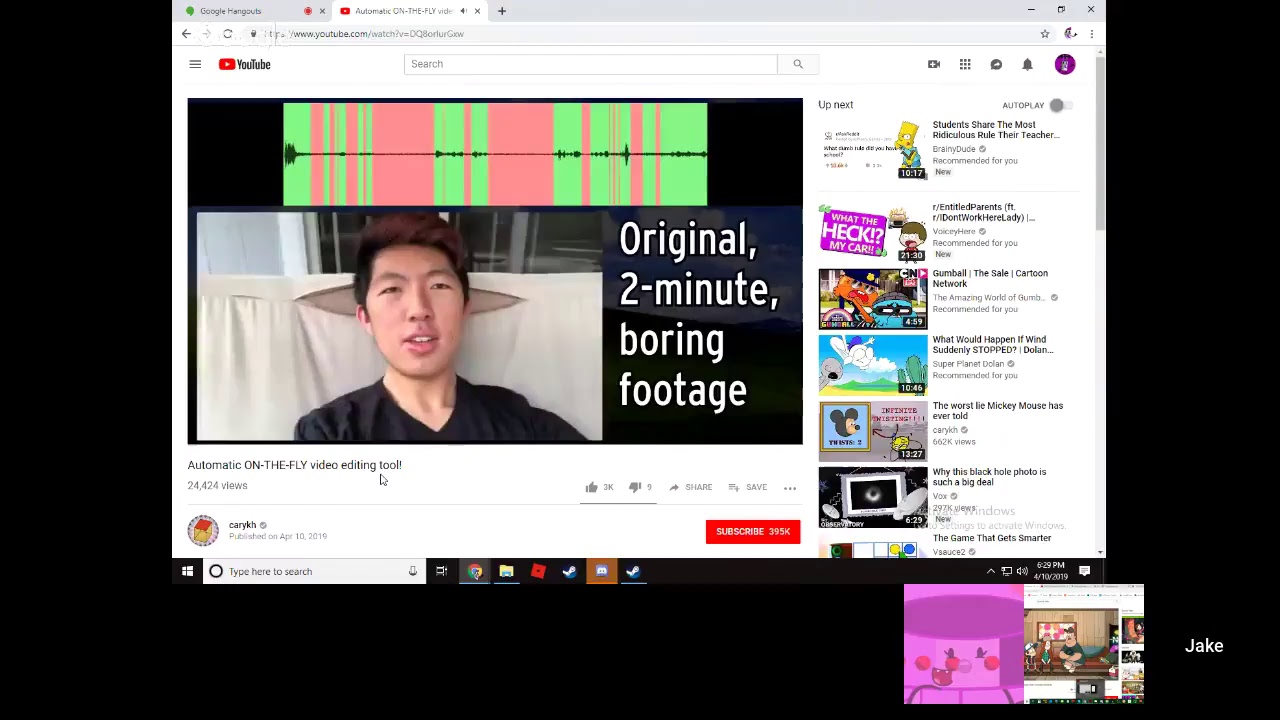Open the carykh channel name link

point(242,525)
